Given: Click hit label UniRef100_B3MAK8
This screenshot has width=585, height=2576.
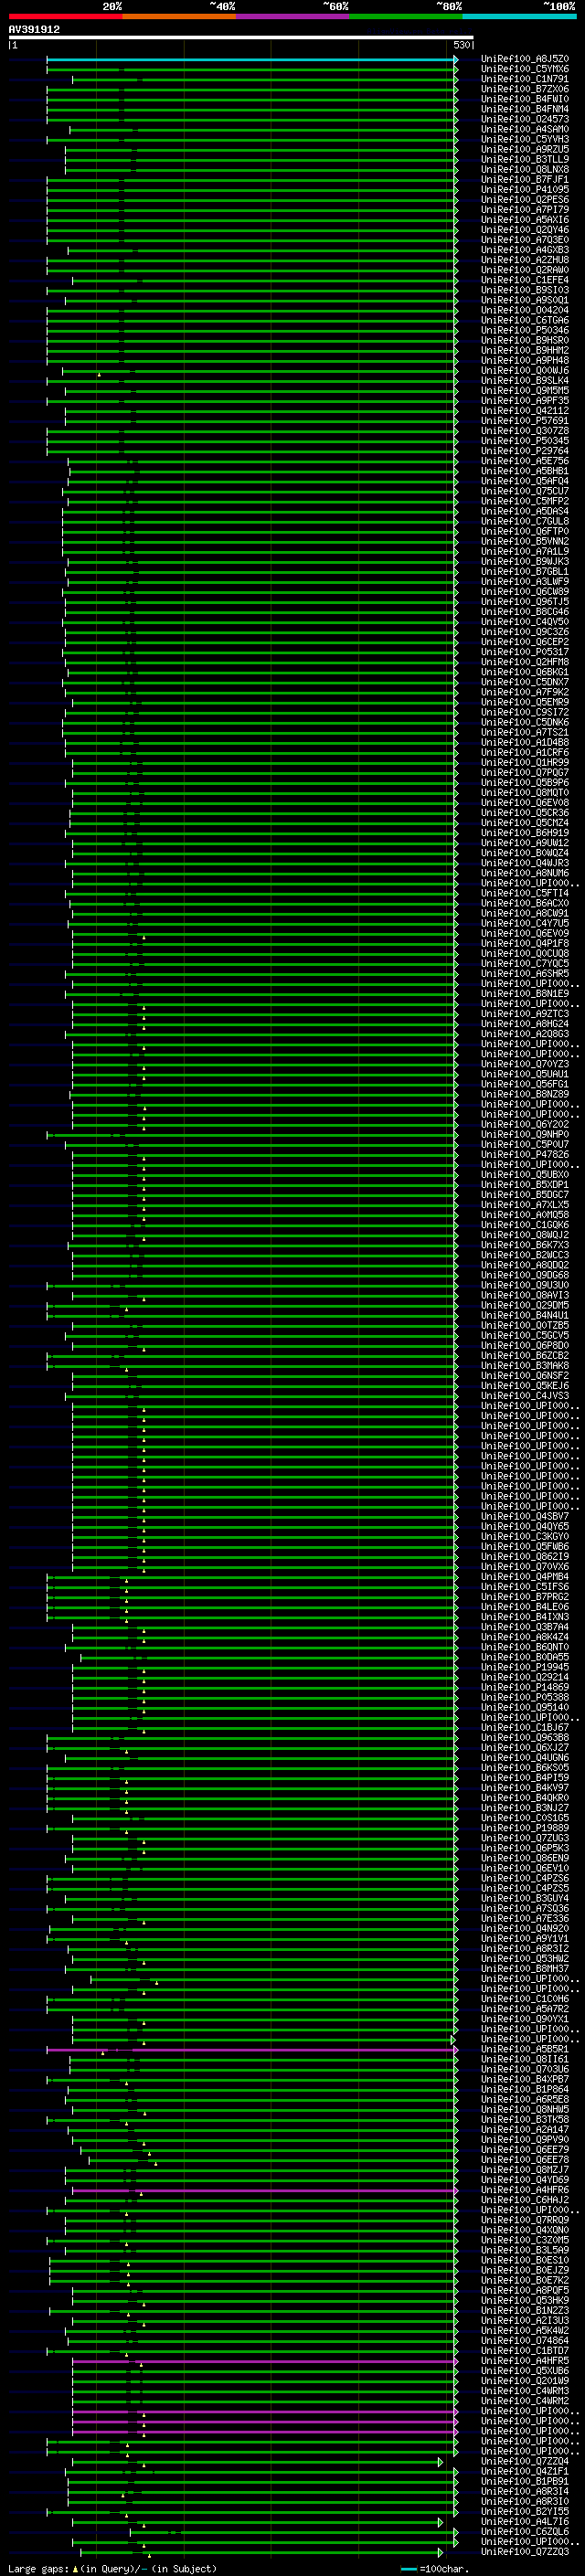Looking at the screenshot, I should point(525,1365).
